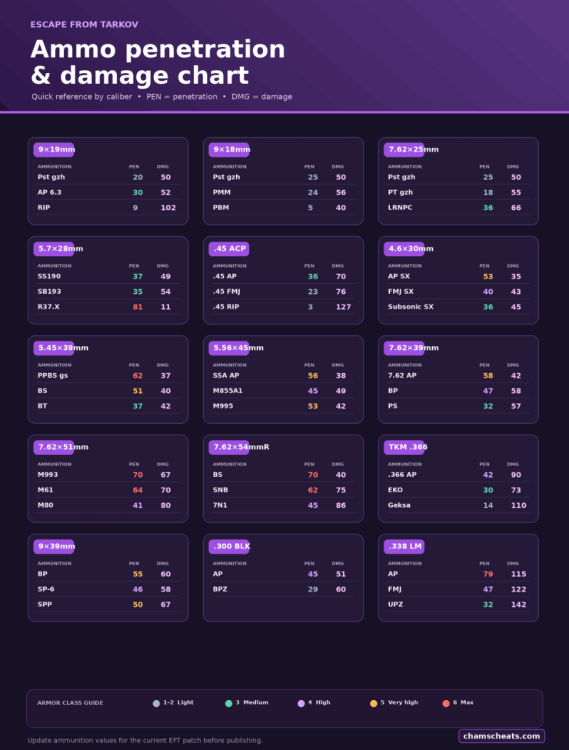The width and height of the screenshot is (569, 750).
Task: Select the .338 LM caliber badge
Action: [x=404, y=546]
